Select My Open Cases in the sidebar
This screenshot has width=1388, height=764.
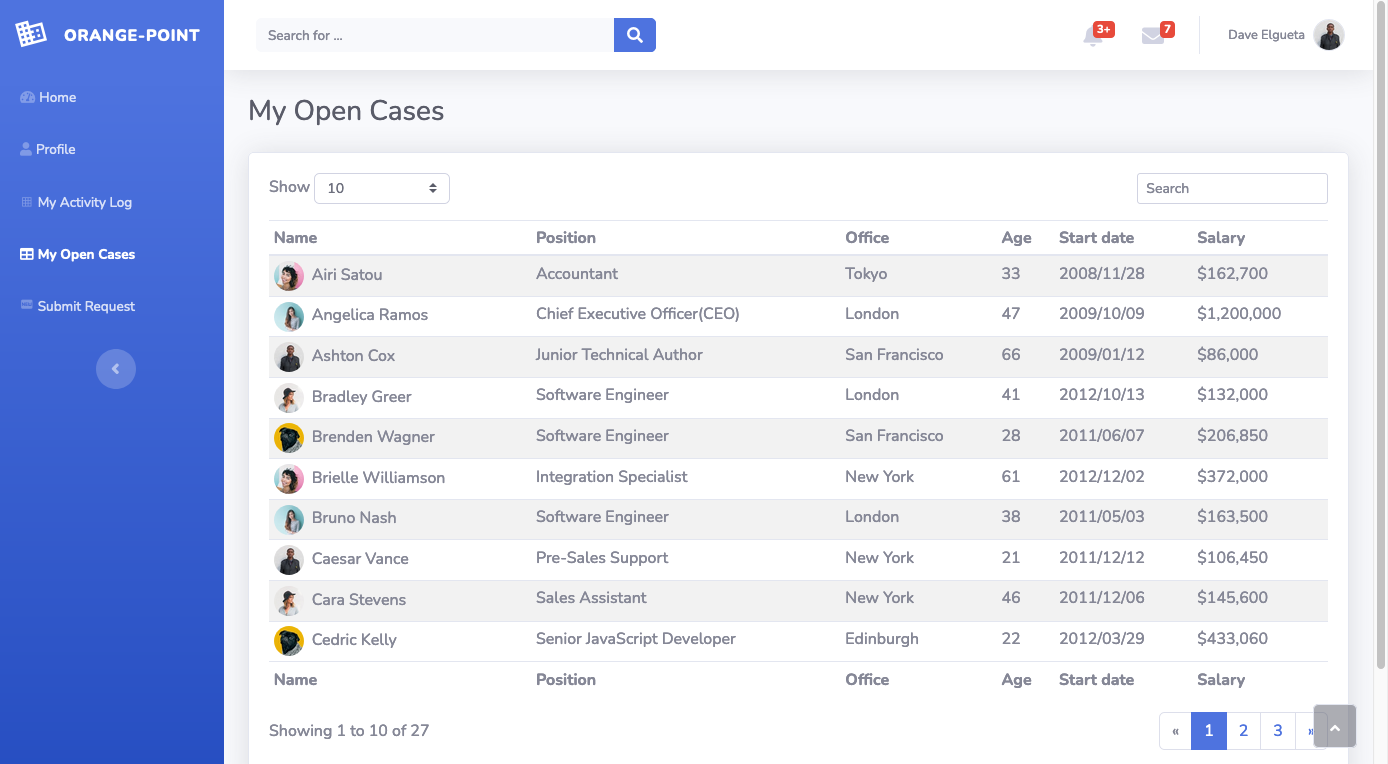point(85,253)
